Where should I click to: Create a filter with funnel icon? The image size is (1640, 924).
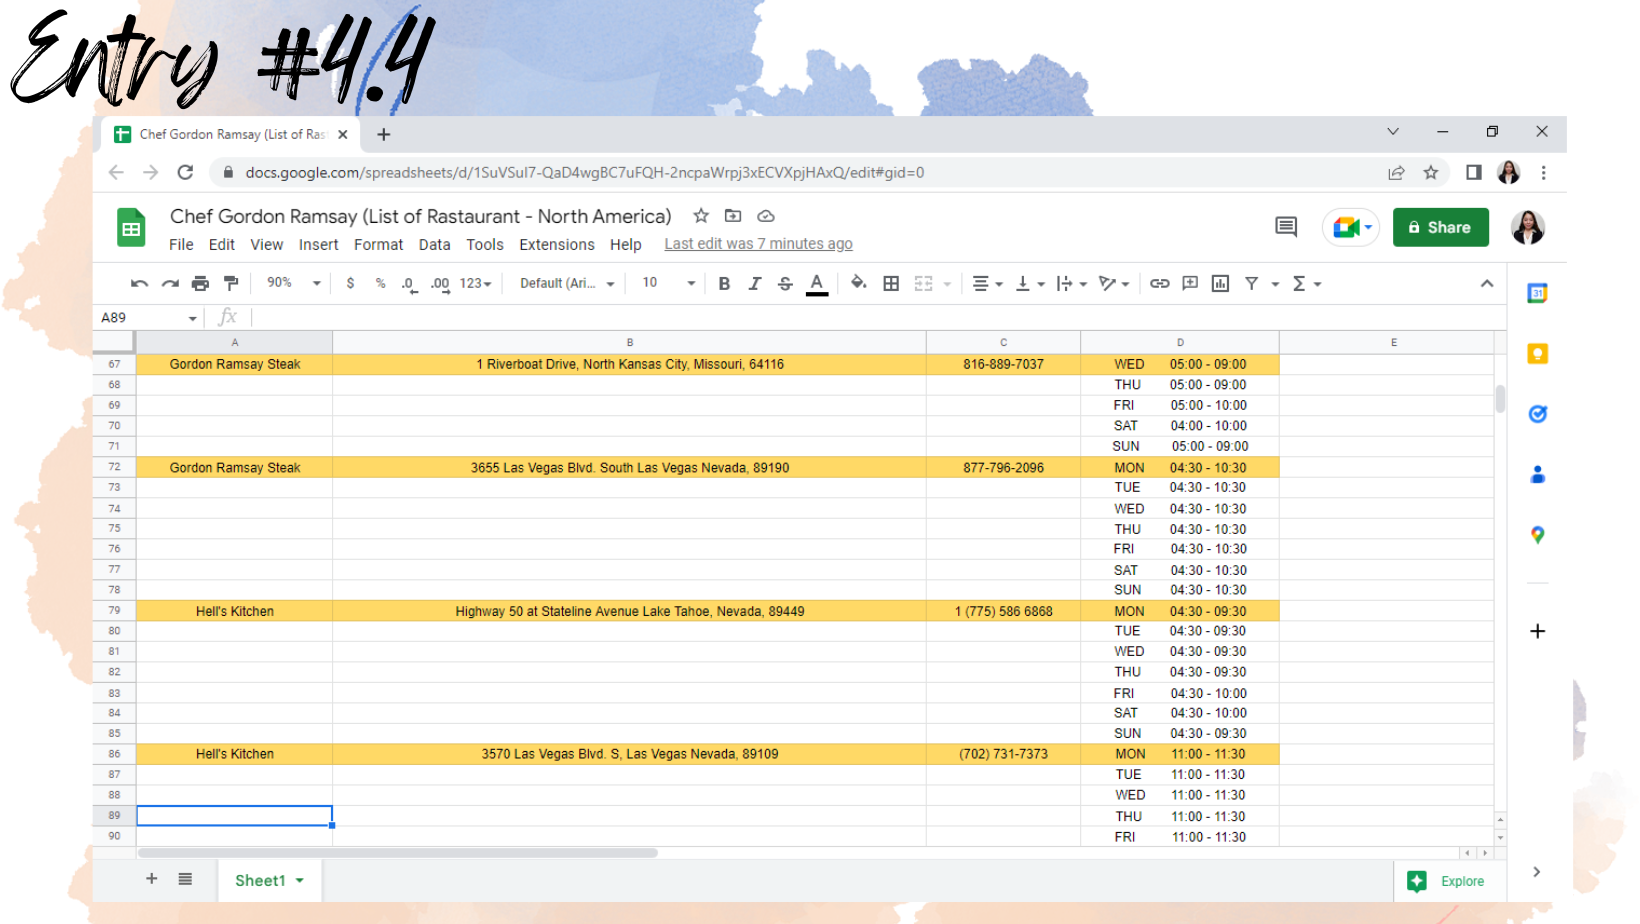pyautogui.click(x=1251, y=284)
